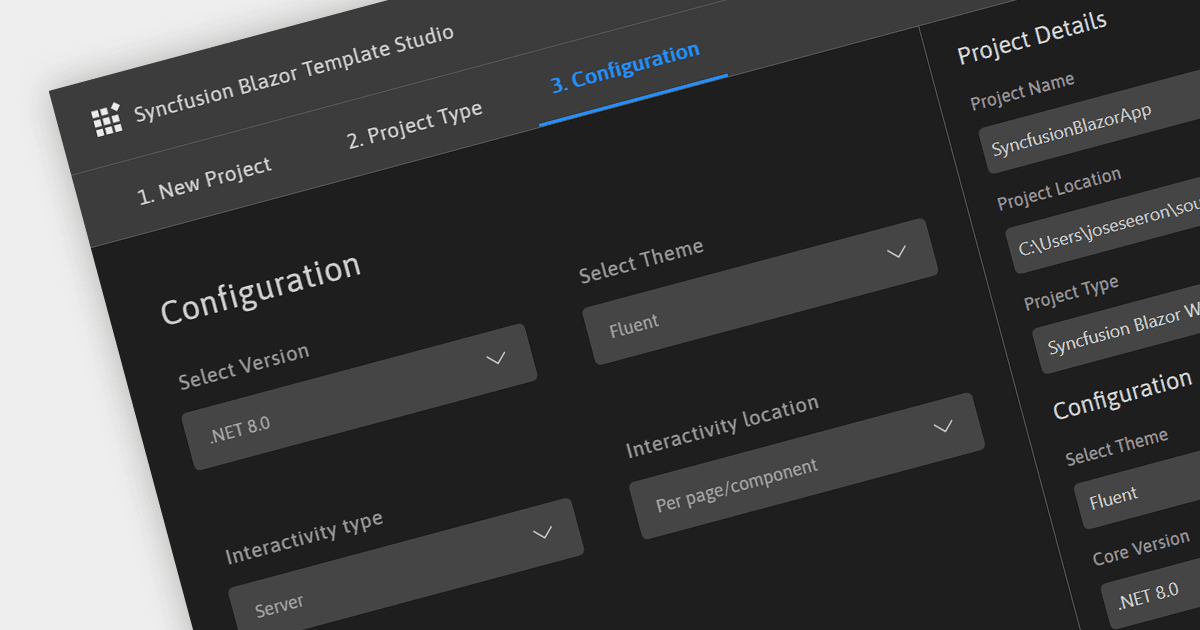1200x630 pixels.
Task: Click the Project Location path field
Action: click(x=1104, y=225)
